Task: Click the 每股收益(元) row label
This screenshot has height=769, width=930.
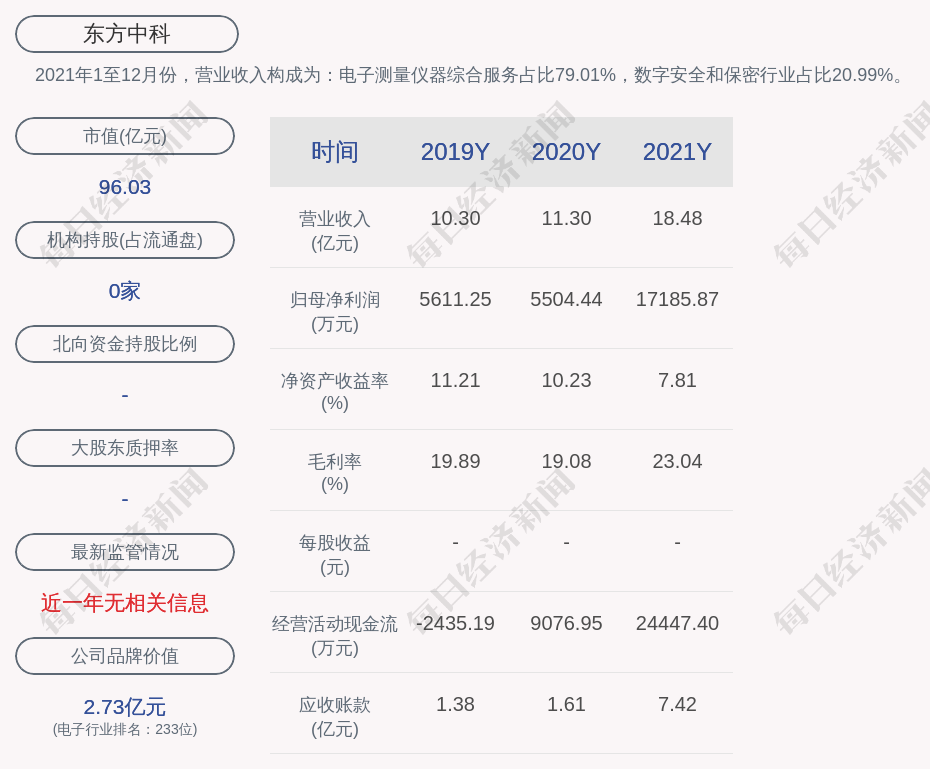Action: (335, 555)
